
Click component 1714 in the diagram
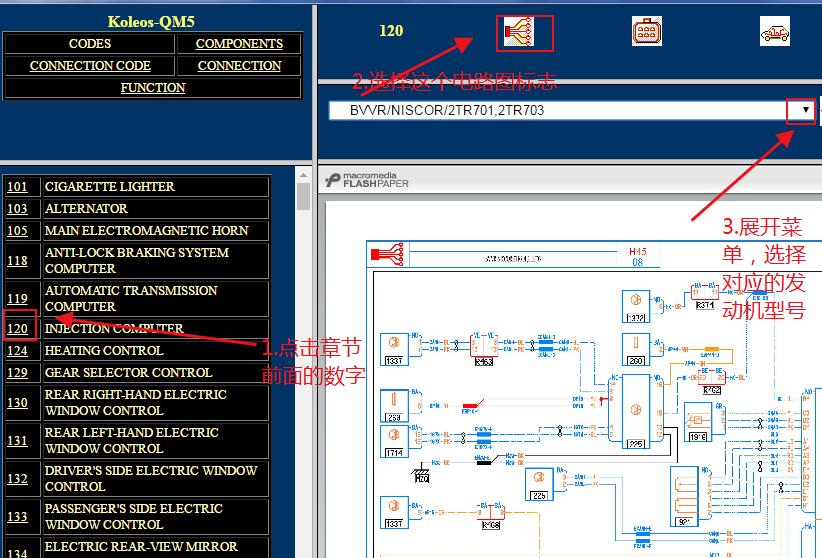(x=394, y=442)
